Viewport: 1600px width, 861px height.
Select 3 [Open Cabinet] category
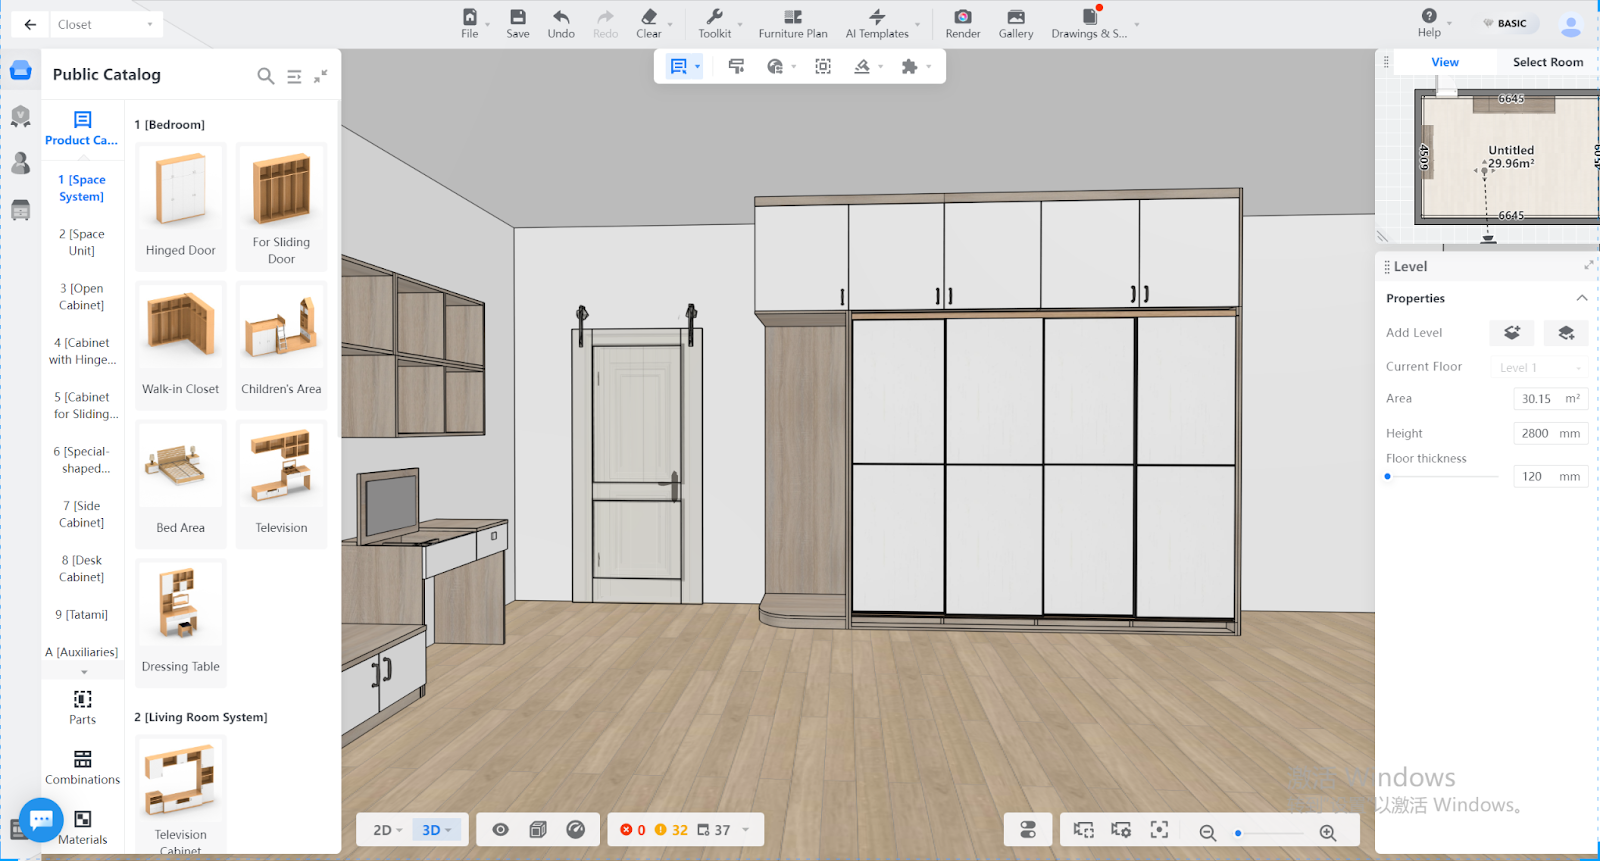pos(82,297)
